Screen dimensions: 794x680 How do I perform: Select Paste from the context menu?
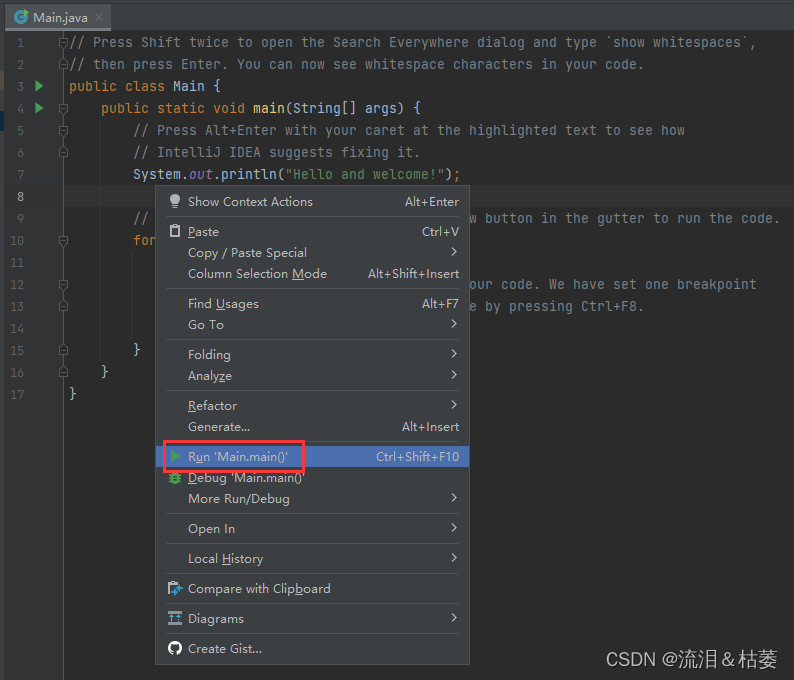312,231
